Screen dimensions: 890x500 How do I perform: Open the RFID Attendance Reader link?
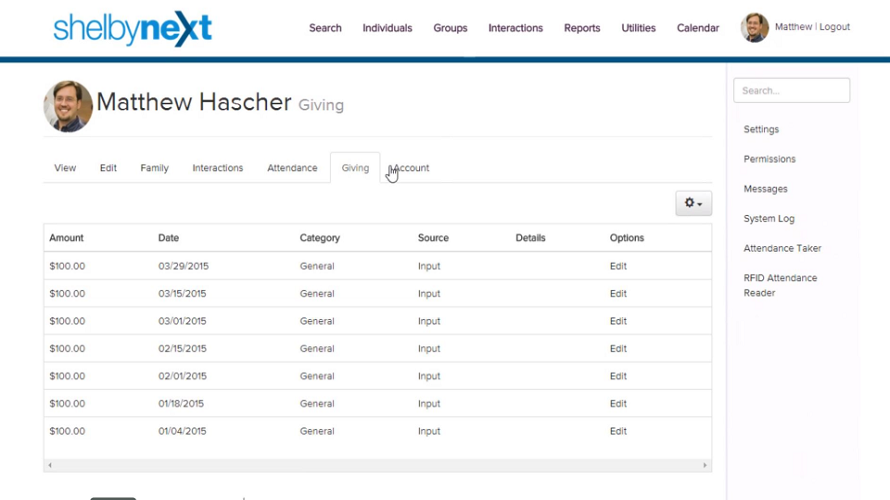click(x=780, y=285)
